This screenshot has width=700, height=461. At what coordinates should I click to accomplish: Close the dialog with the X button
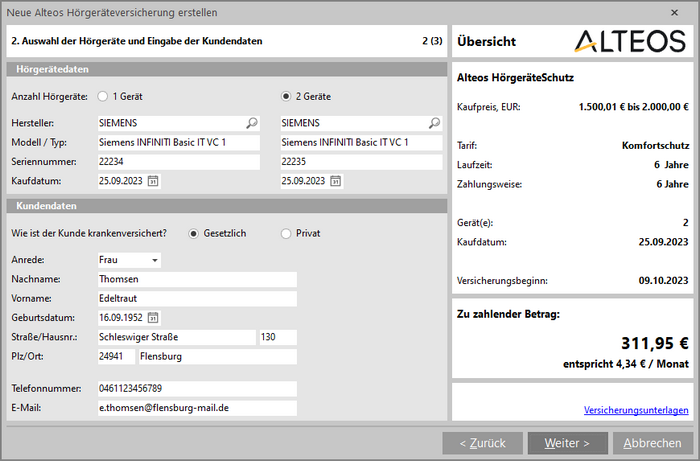[672, 13]
